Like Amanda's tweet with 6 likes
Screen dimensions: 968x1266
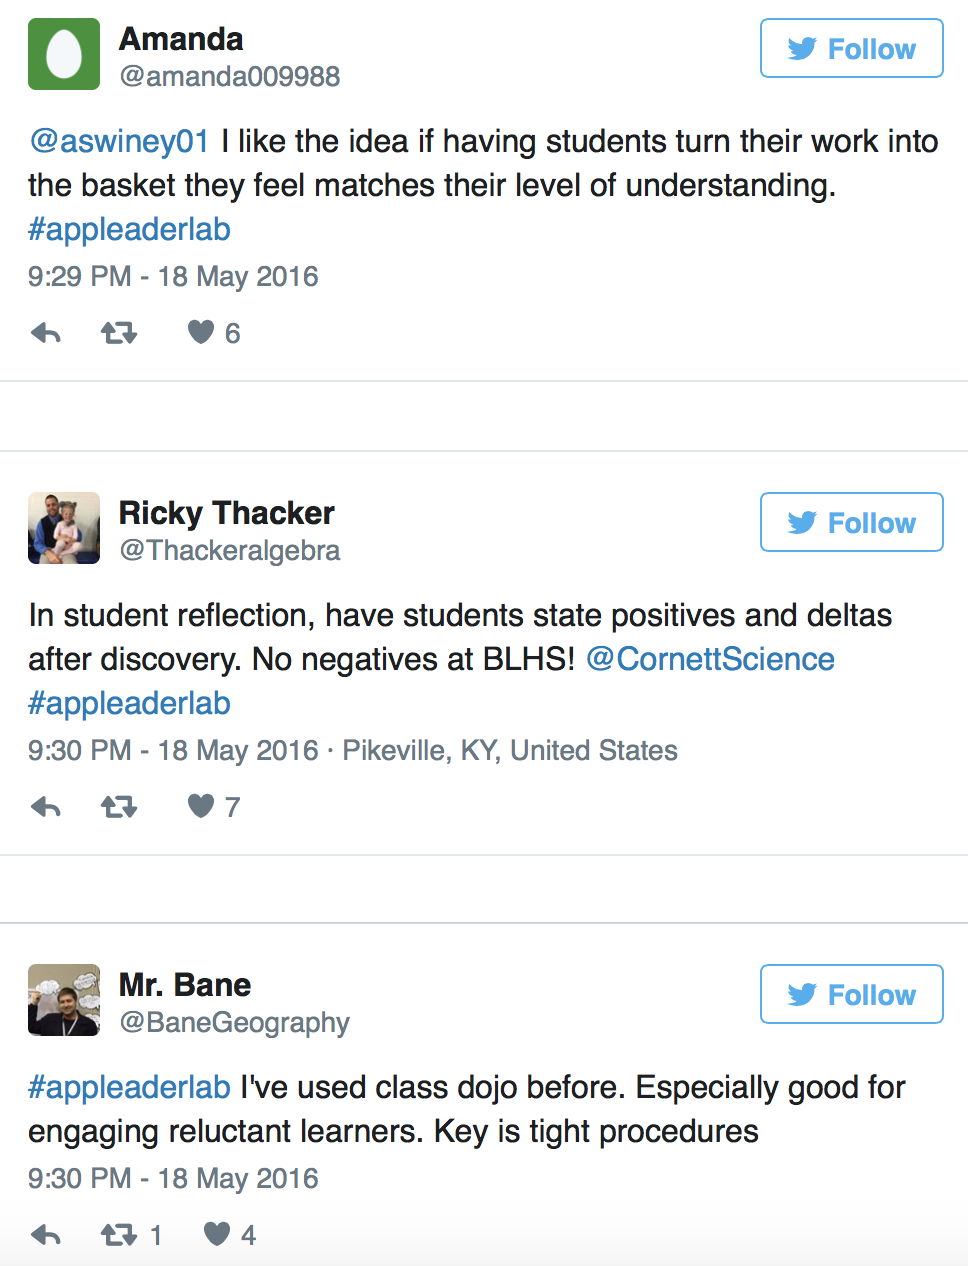[201, 332]
